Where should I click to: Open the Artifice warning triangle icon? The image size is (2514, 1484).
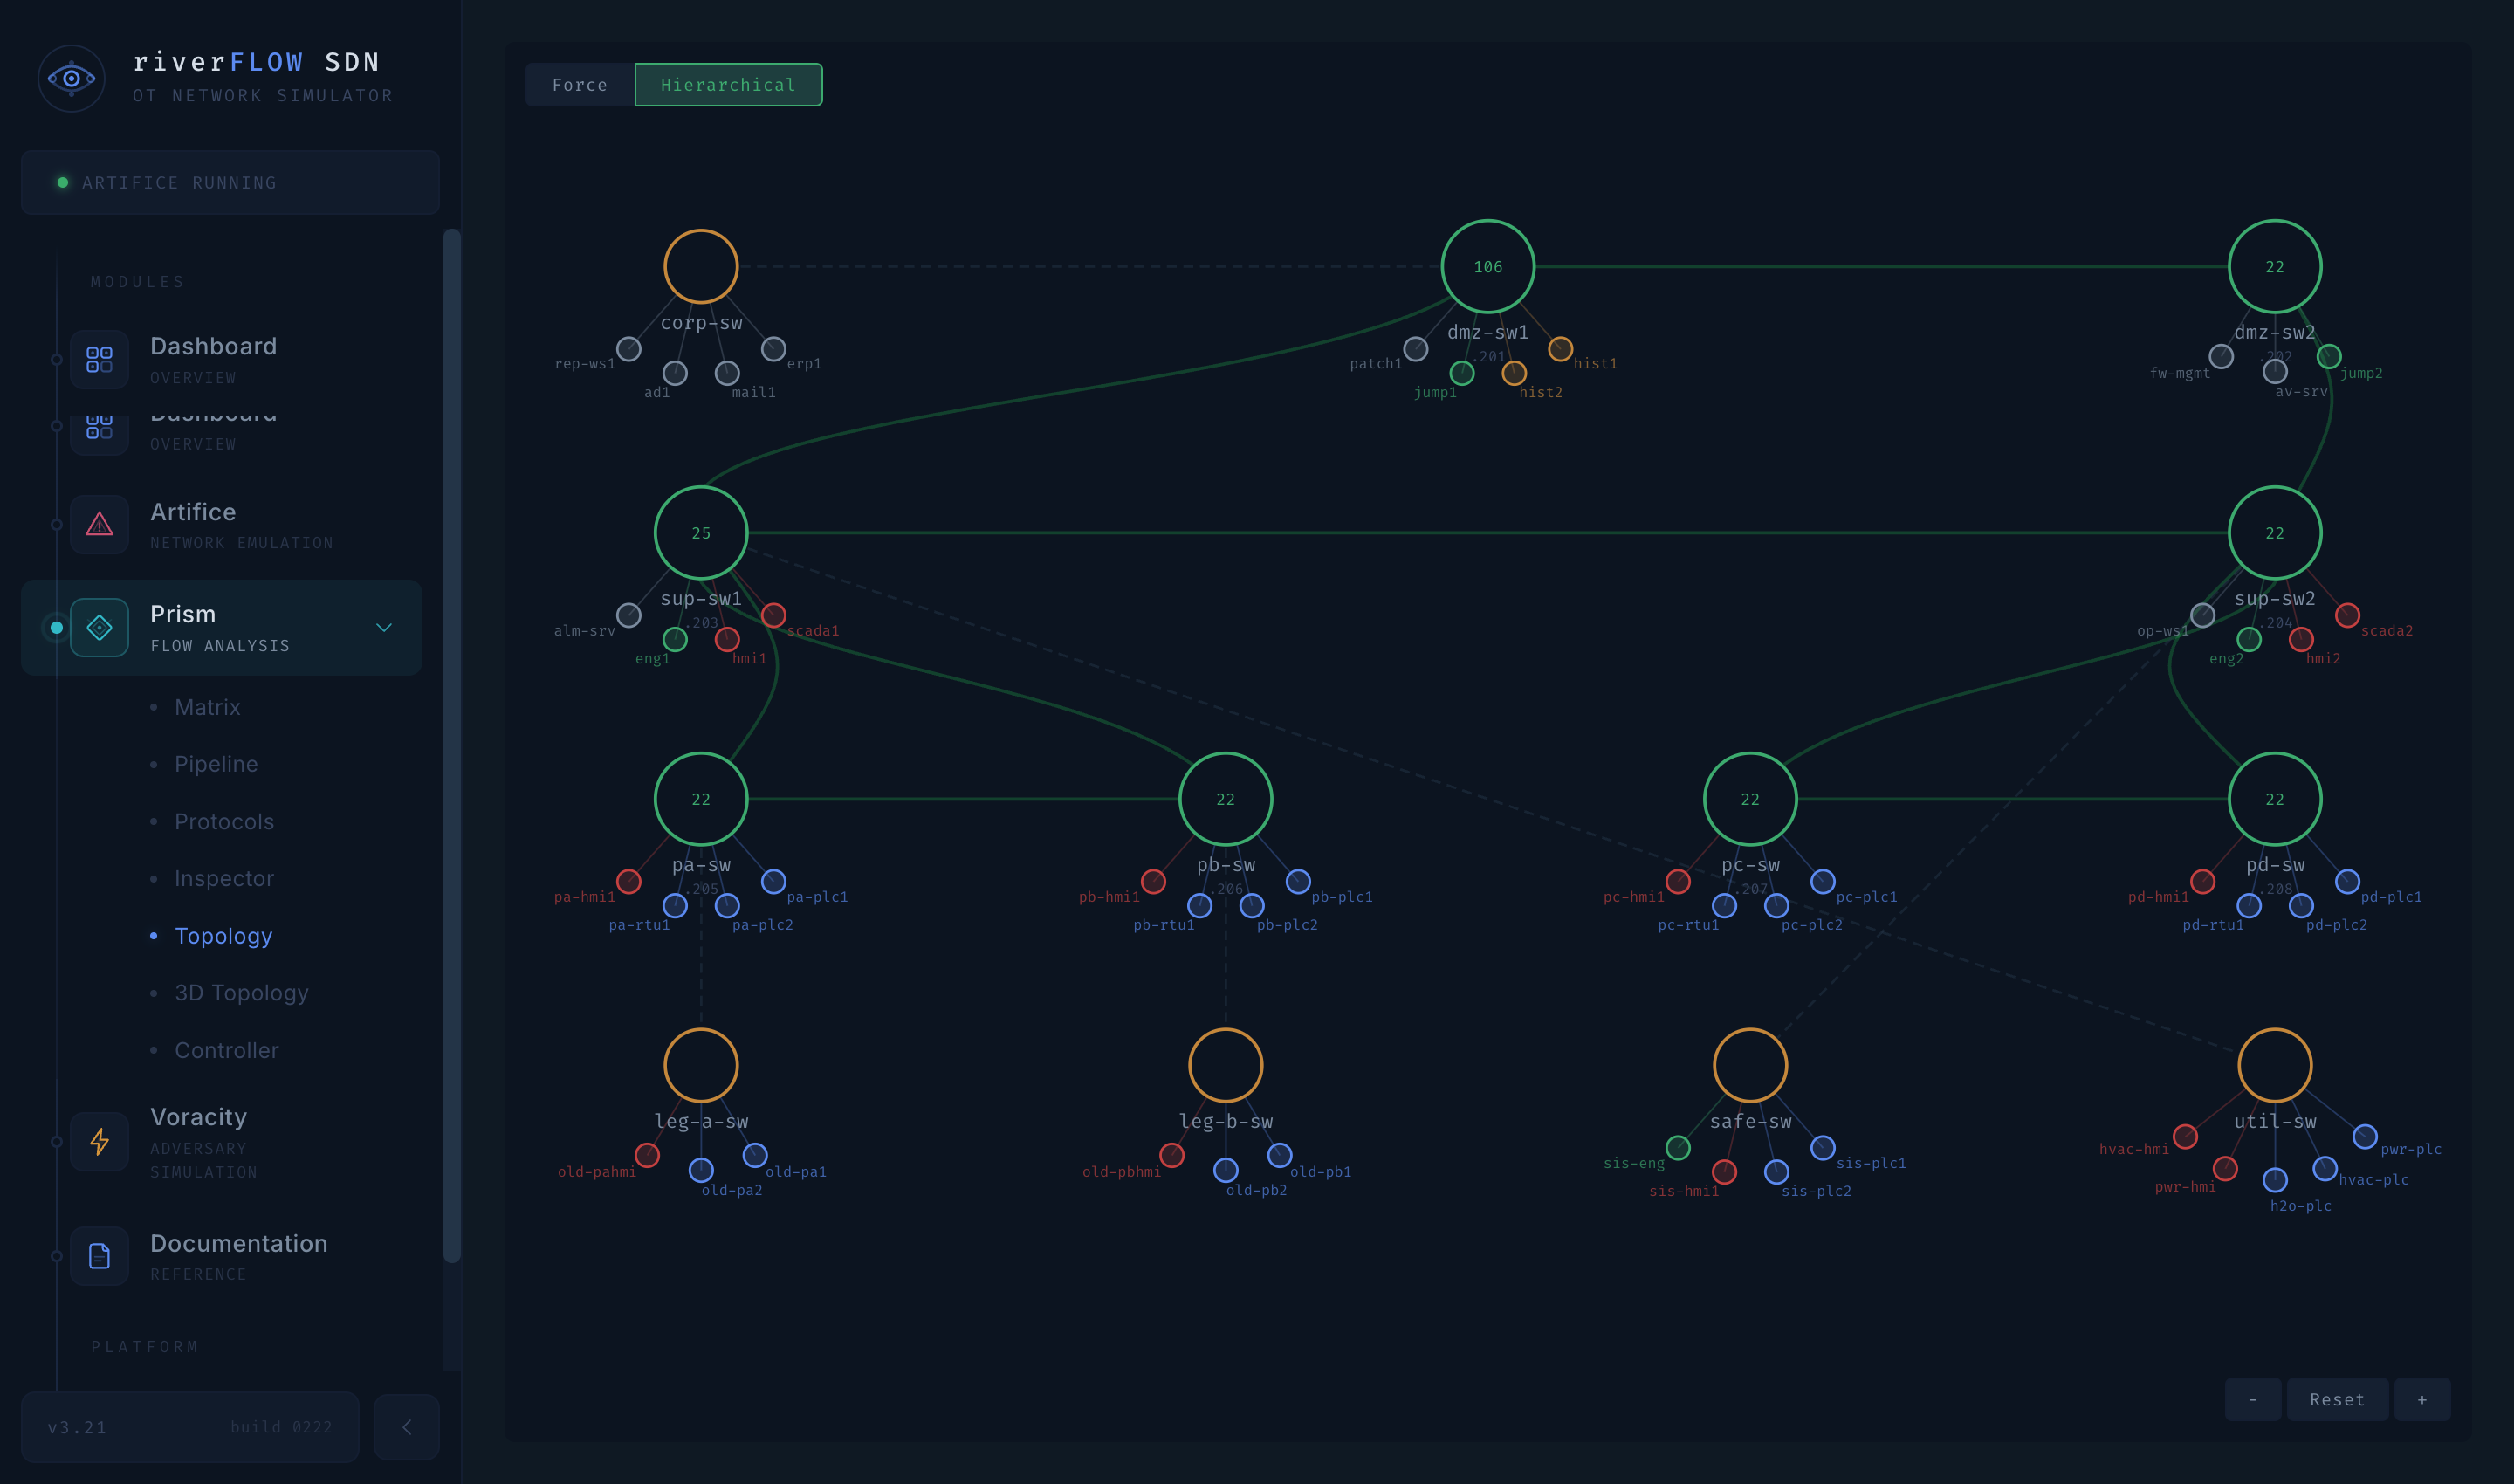(x=99, y=524)
